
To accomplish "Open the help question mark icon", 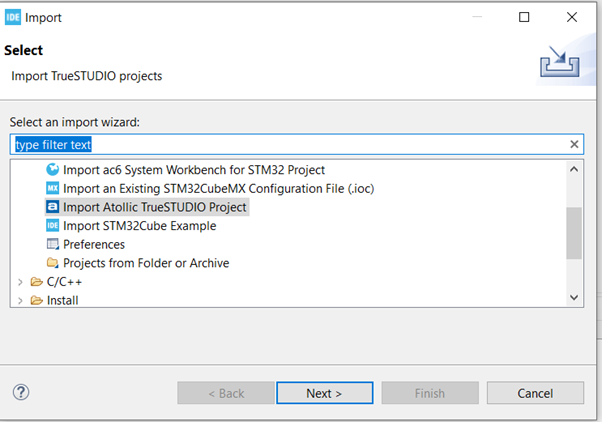I will tap(21, 392).
